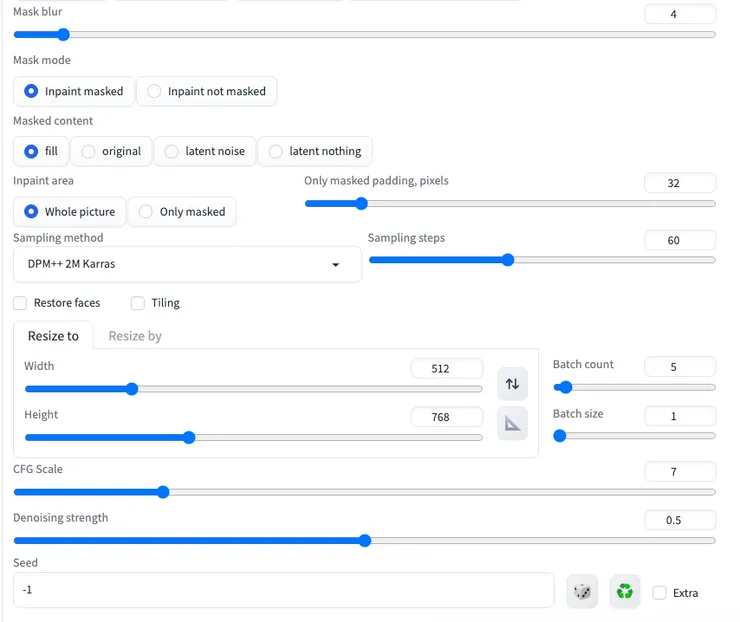
Task: Toggle the Tiling checkbox
Action: 138,303
